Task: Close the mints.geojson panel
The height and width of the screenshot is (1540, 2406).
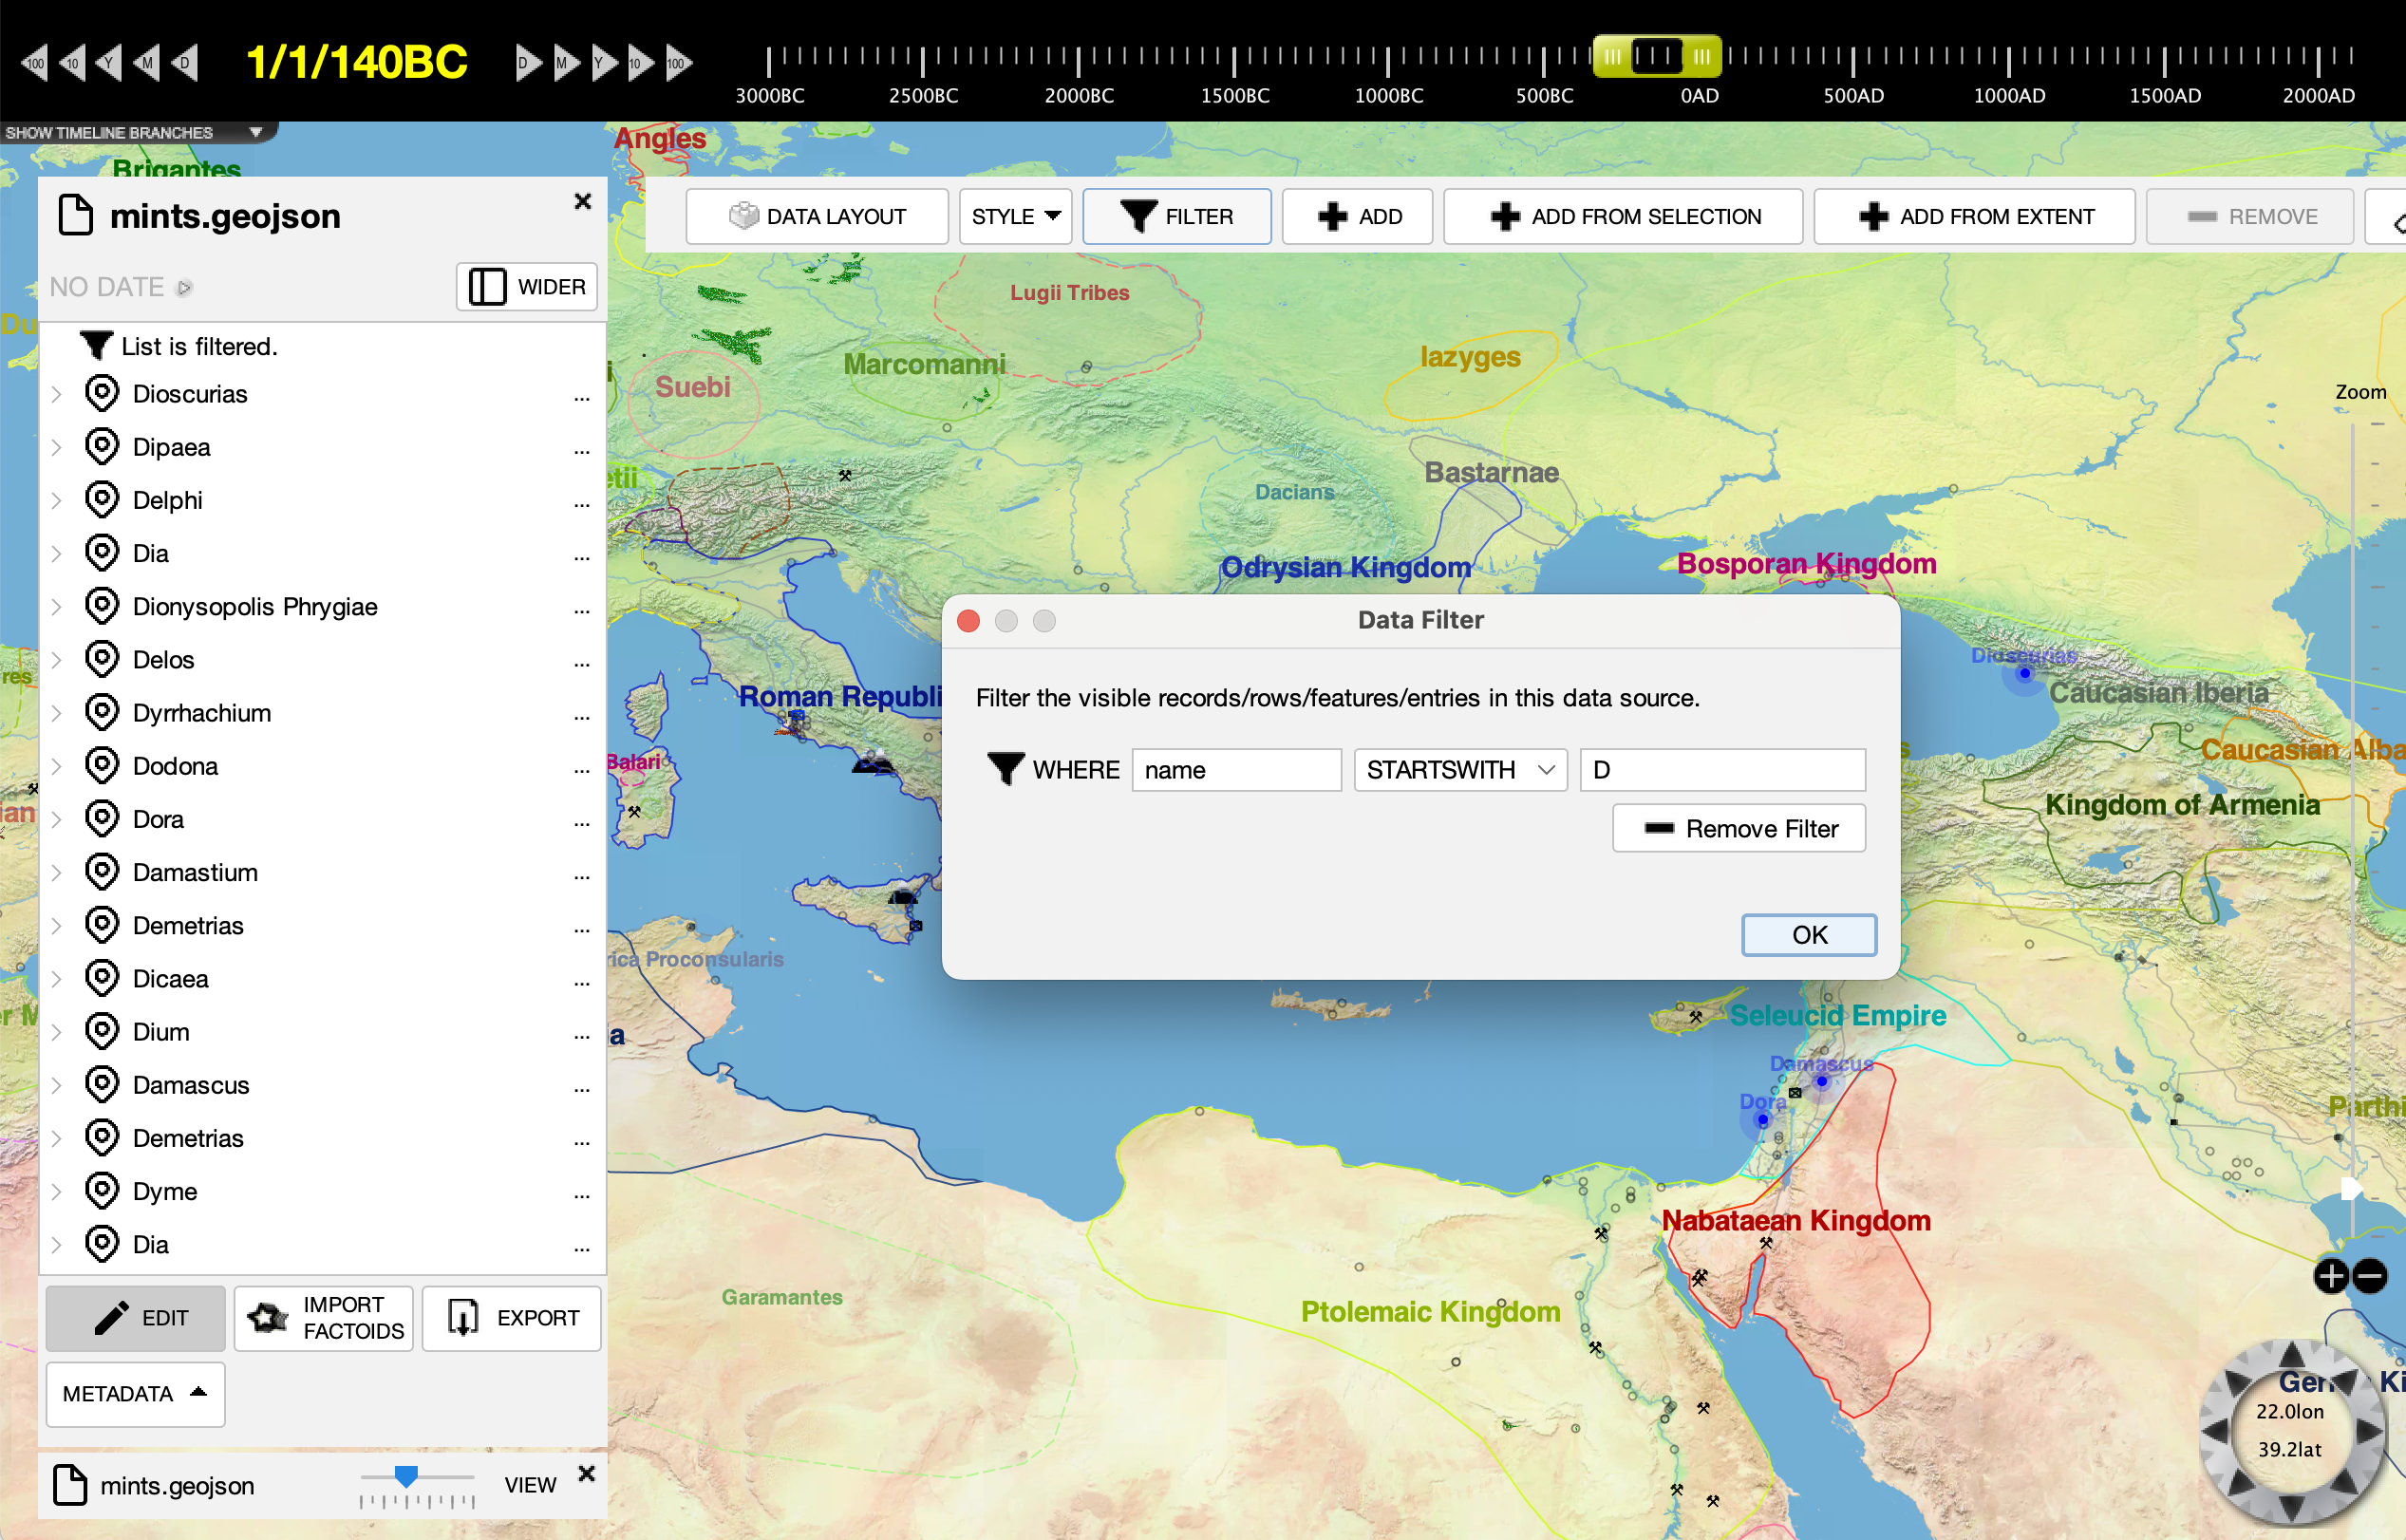Action: (x=583, y=201)
